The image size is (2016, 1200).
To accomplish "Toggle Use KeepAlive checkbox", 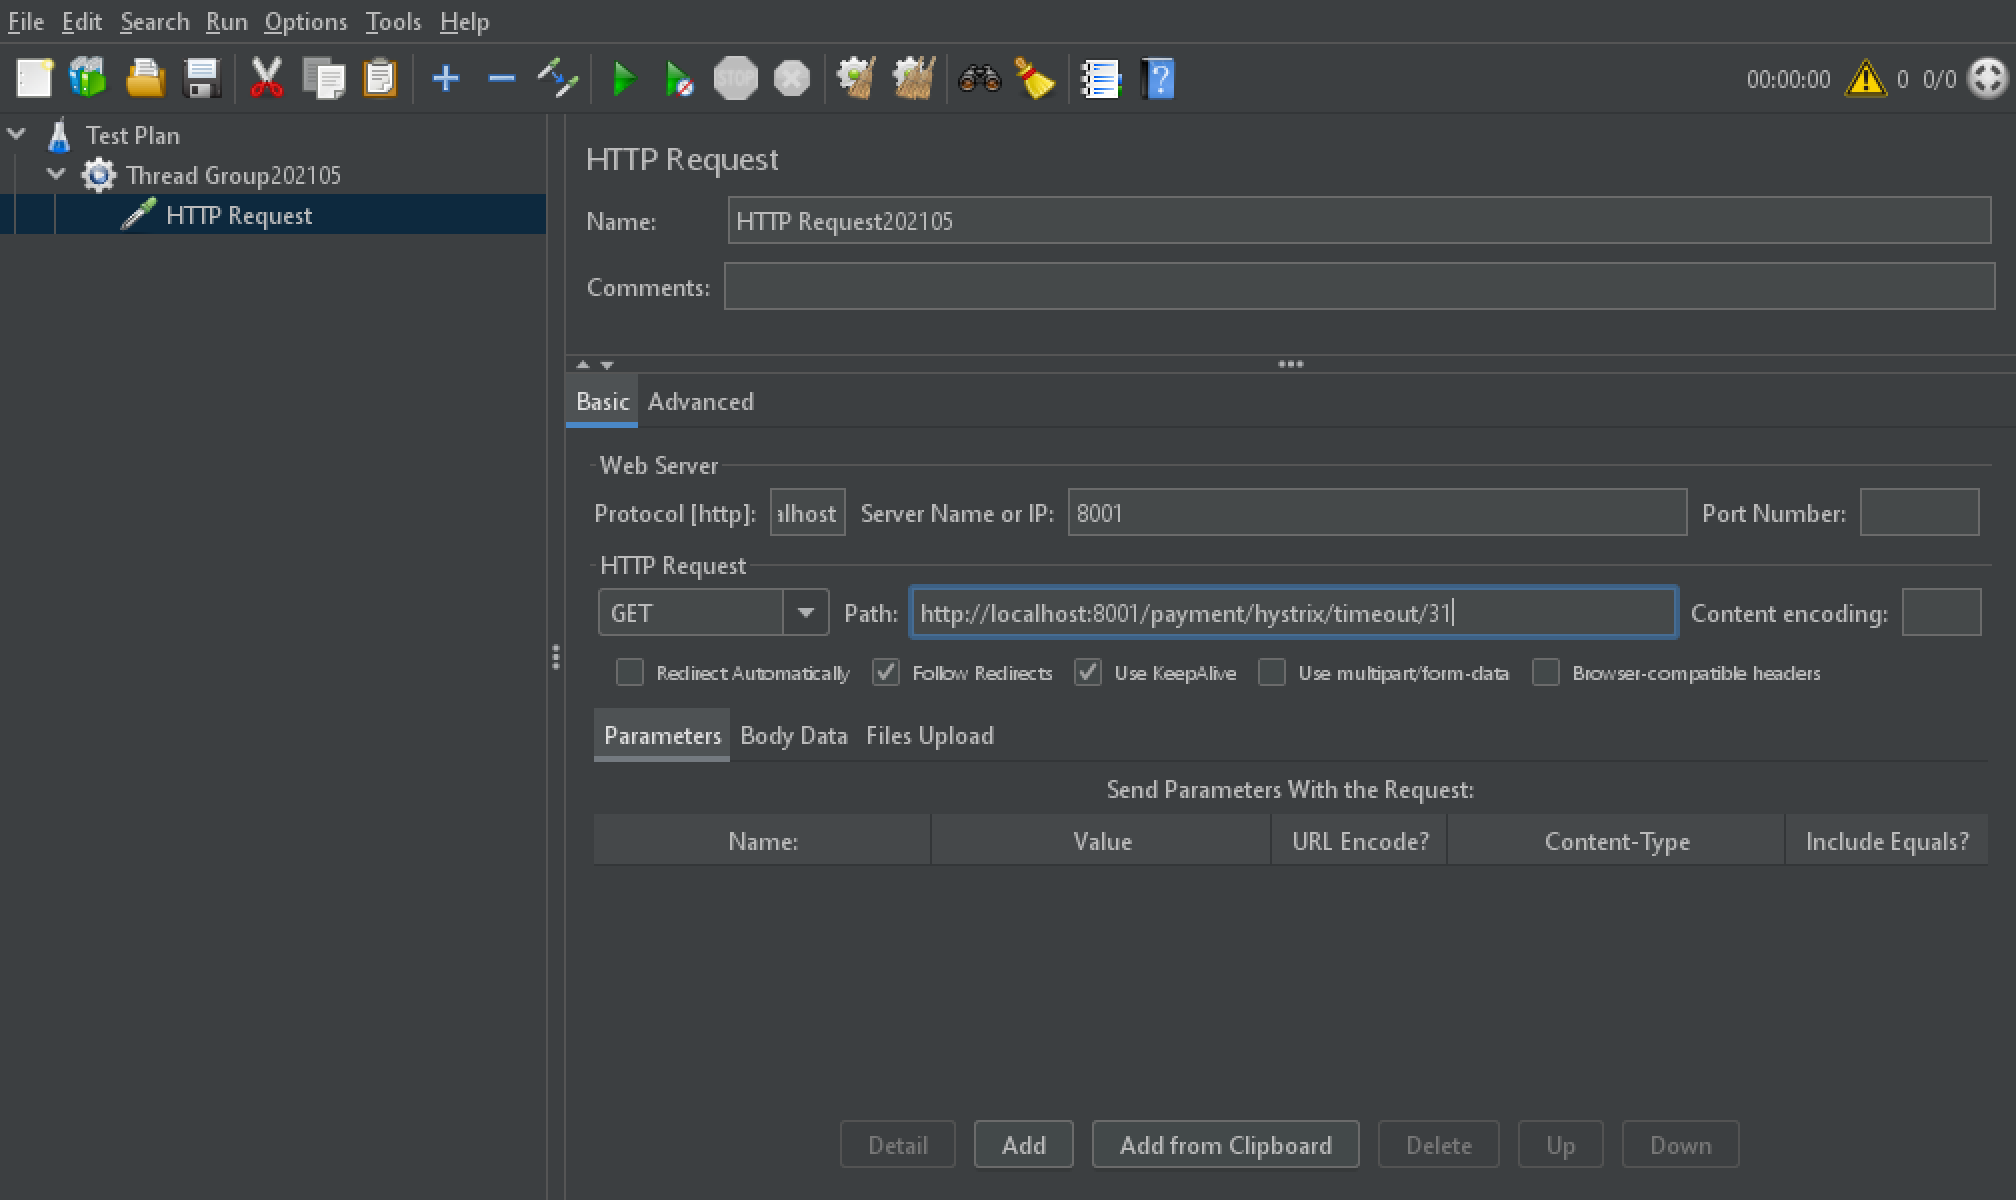I will (1088, 673).
